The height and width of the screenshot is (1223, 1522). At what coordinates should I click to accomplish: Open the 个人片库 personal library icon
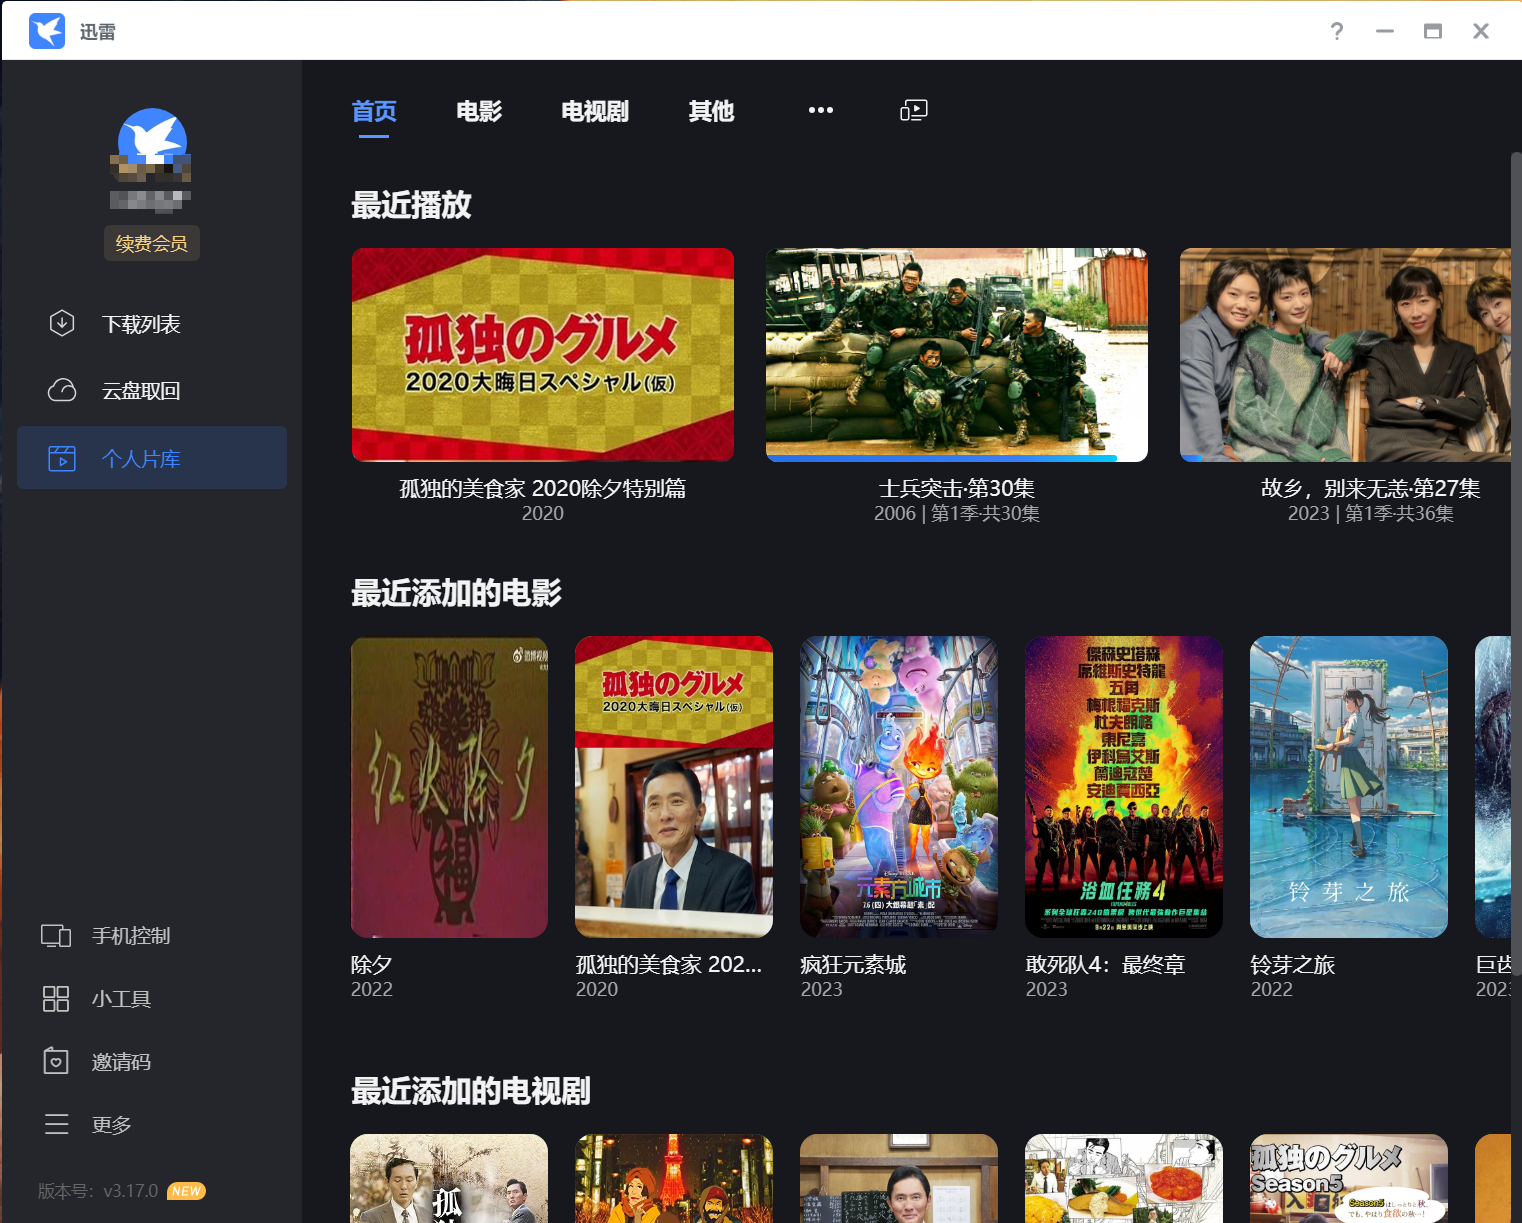coord(61,457)
